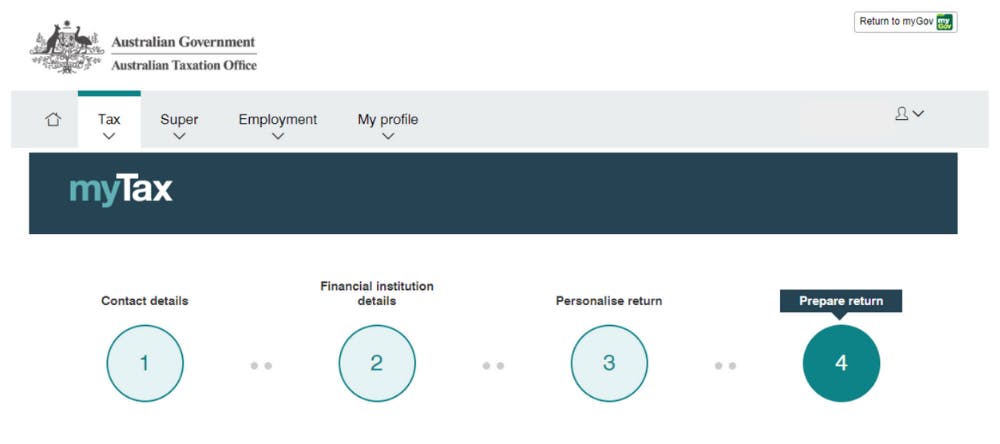Expand the chevron under Tax
This screenshot has width=1000, height=444.
[x=109, y=136]
